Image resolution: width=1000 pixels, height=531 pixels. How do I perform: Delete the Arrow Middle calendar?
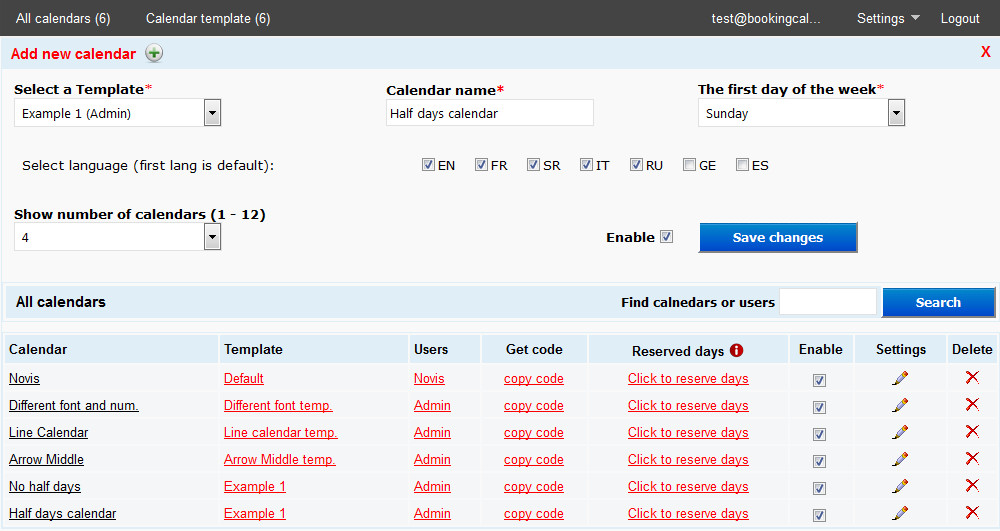pyautogui.click(x=971, y=459)
